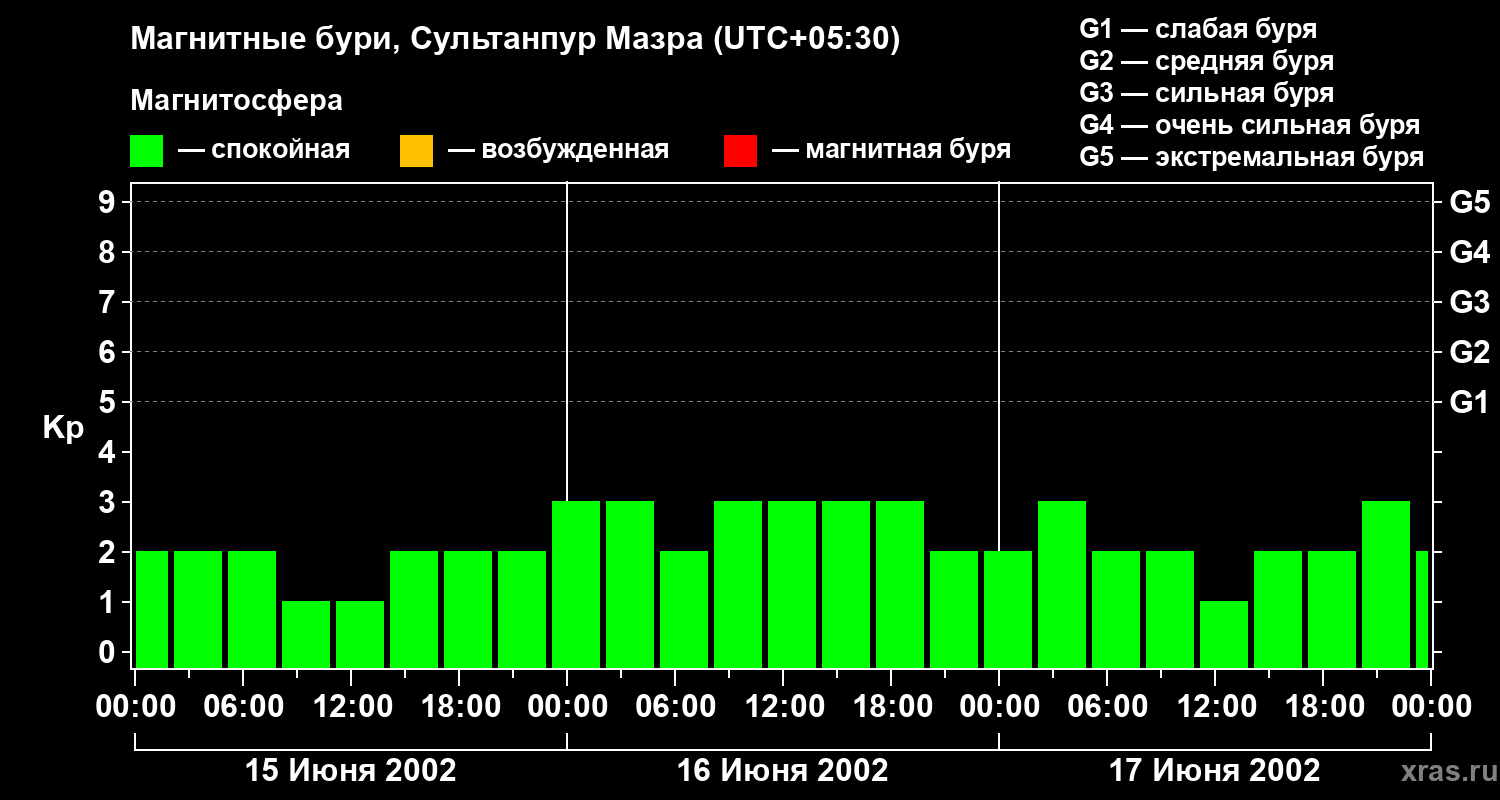Click the 'G5 — экстремальная буря' legend line

tap(1252, 158)
